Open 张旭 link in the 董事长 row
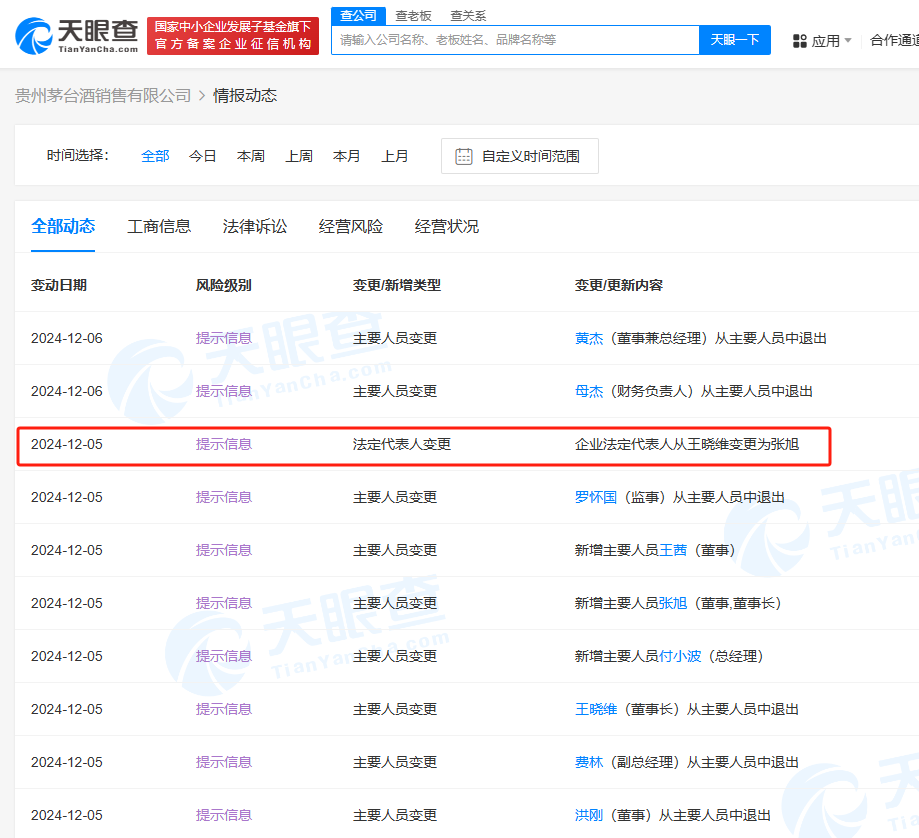Viewport: 919px width, 838px height. pos(673,604)
